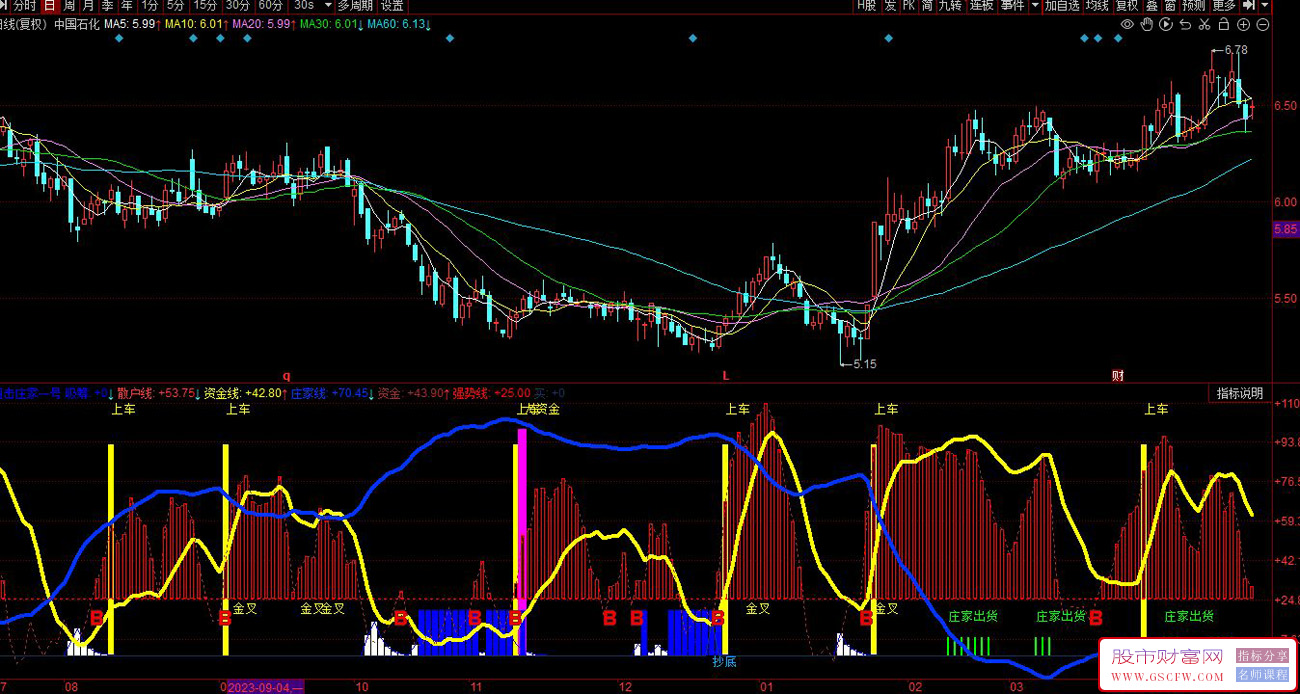The width and height of the screenshot is (1300, 694).
Task: Click the MA20: 5.99 indicator label
Action: 263,24
